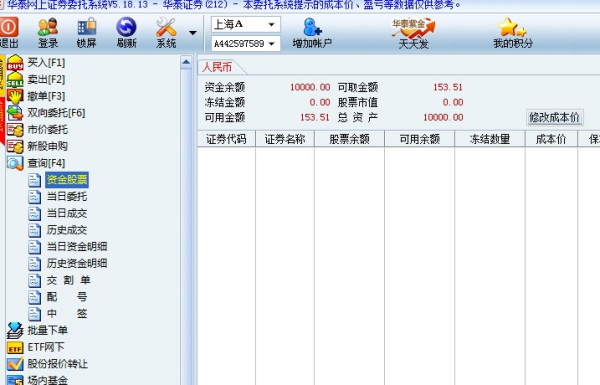
Task: Refresh data with the 刷新 icon
Action: coord(126,27)
